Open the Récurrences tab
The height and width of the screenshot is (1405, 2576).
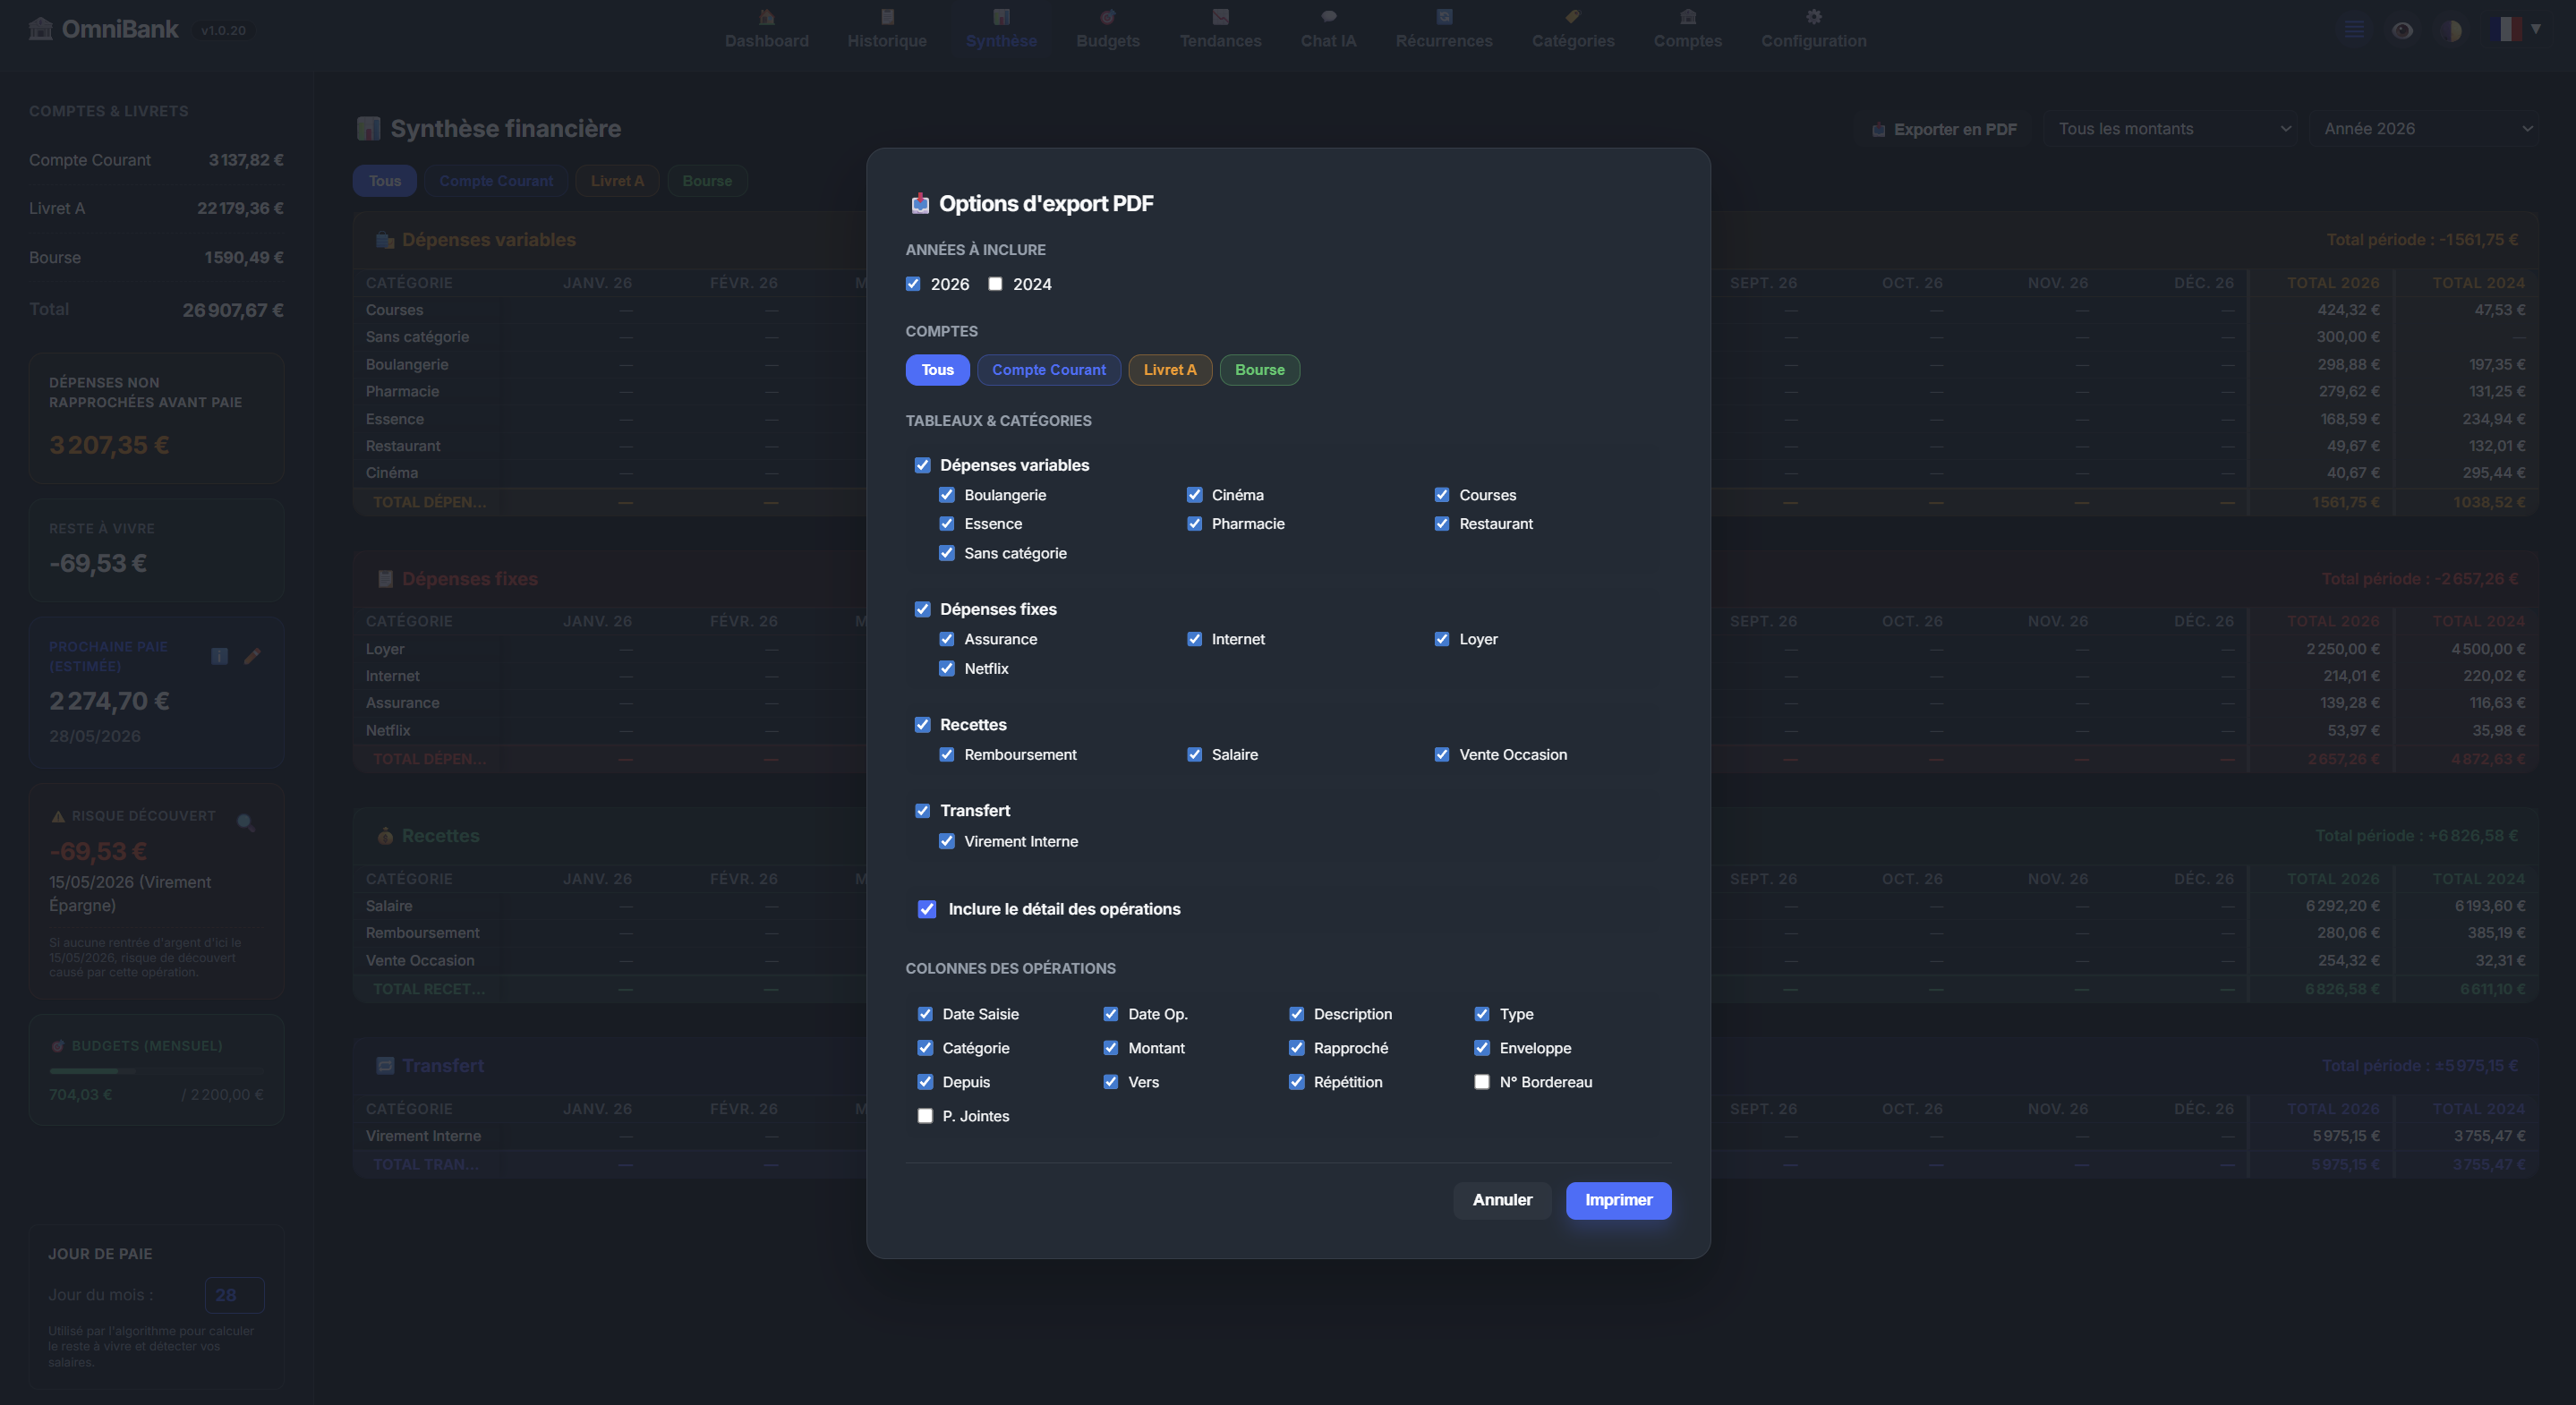pyautogui.click(x=1444, y=29)
